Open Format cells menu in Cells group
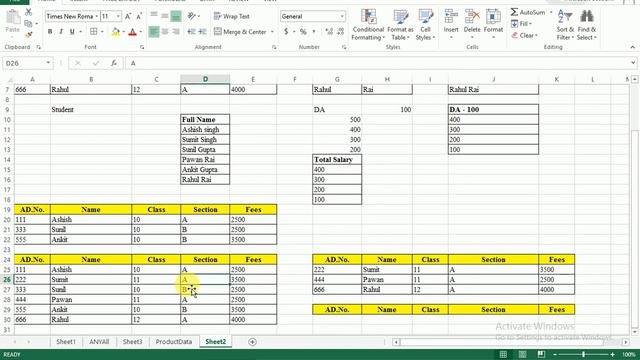This screenshot has height=360, width=640. pos(493,24)
